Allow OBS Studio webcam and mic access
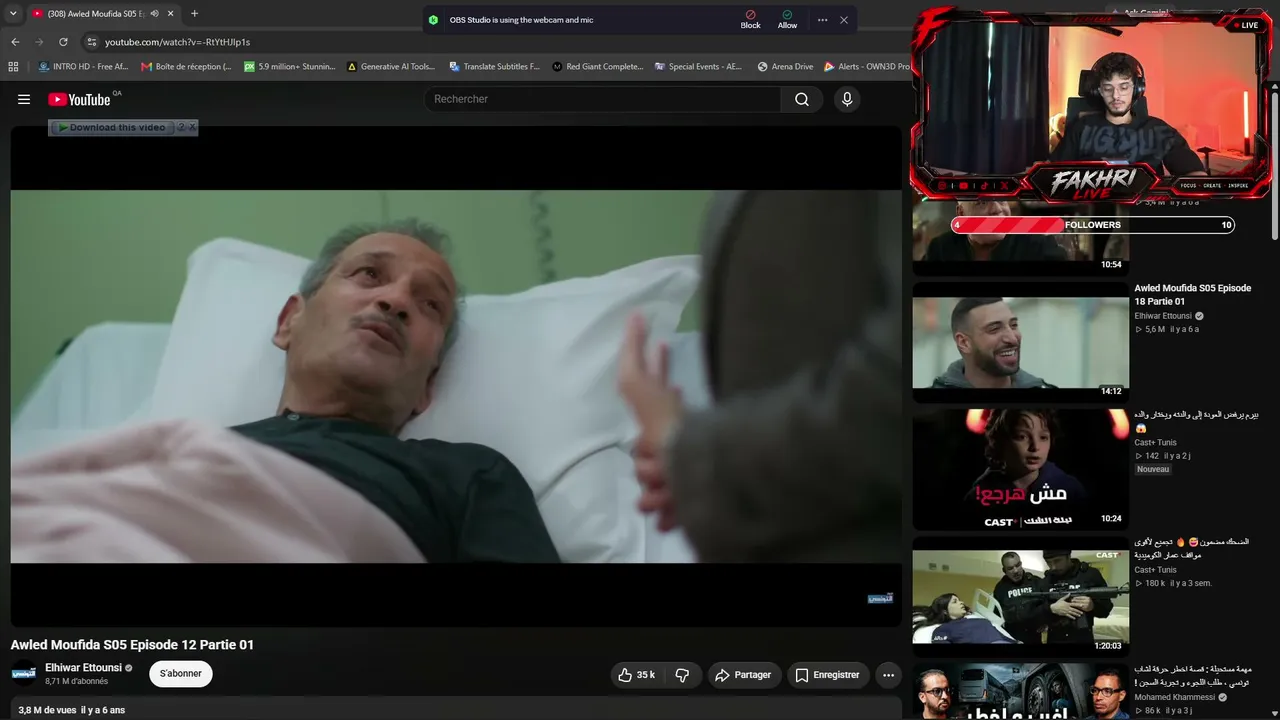The image size is (1280, 720). tap(787, 20)
